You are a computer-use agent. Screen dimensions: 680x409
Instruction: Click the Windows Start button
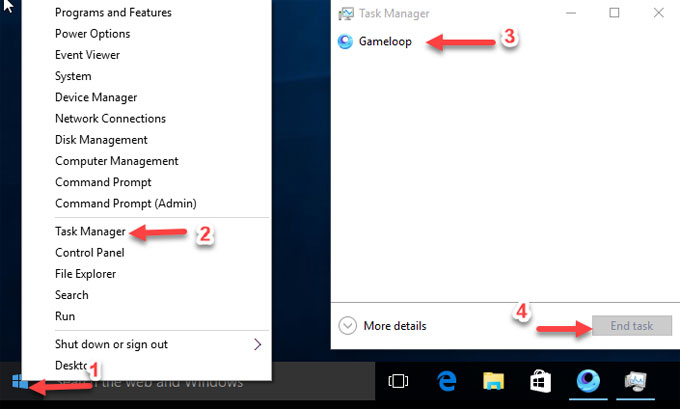(x=20, y=382)
